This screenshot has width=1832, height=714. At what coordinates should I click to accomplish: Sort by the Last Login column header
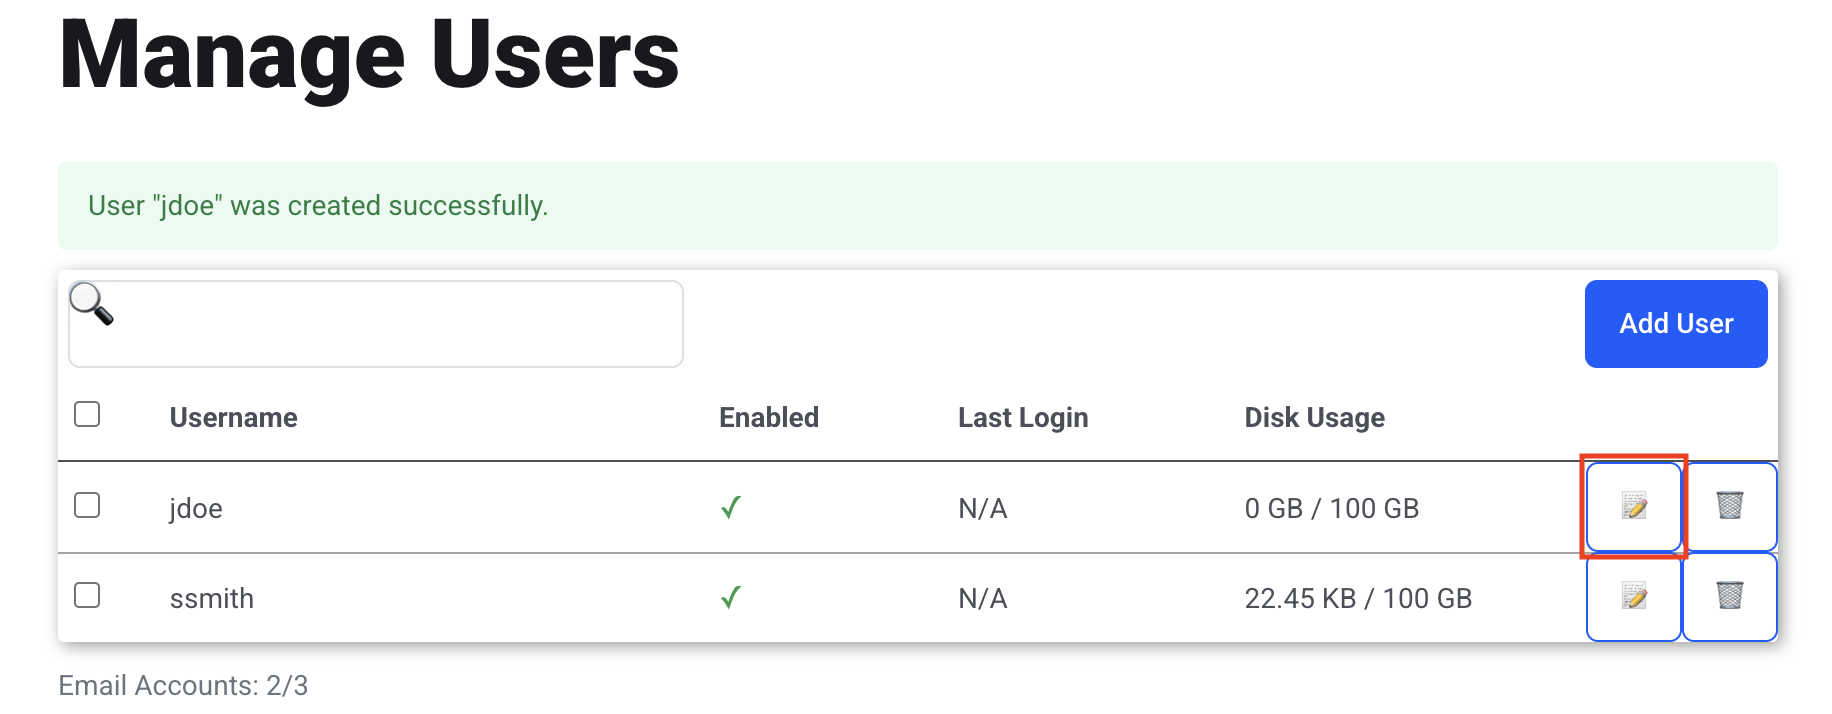click(1023, 418)
